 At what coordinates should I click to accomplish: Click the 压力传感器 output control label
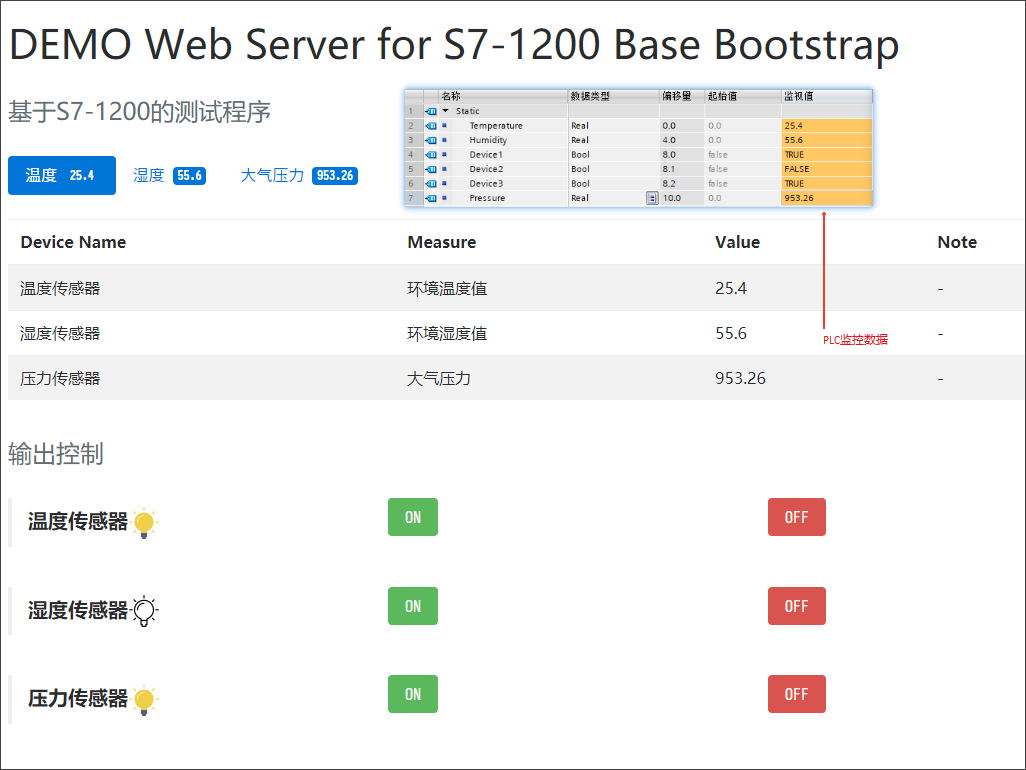point(78,699)
